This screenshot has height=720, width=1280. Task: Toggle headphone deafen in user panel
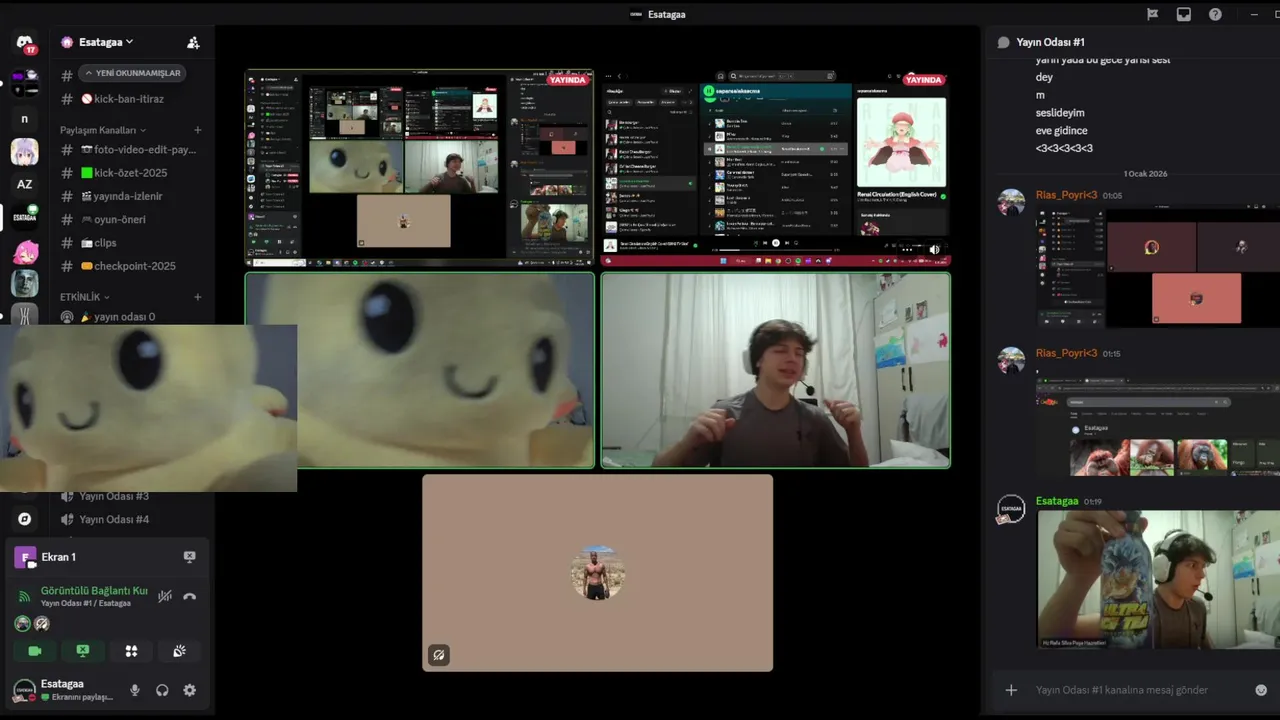click(162, 690)
